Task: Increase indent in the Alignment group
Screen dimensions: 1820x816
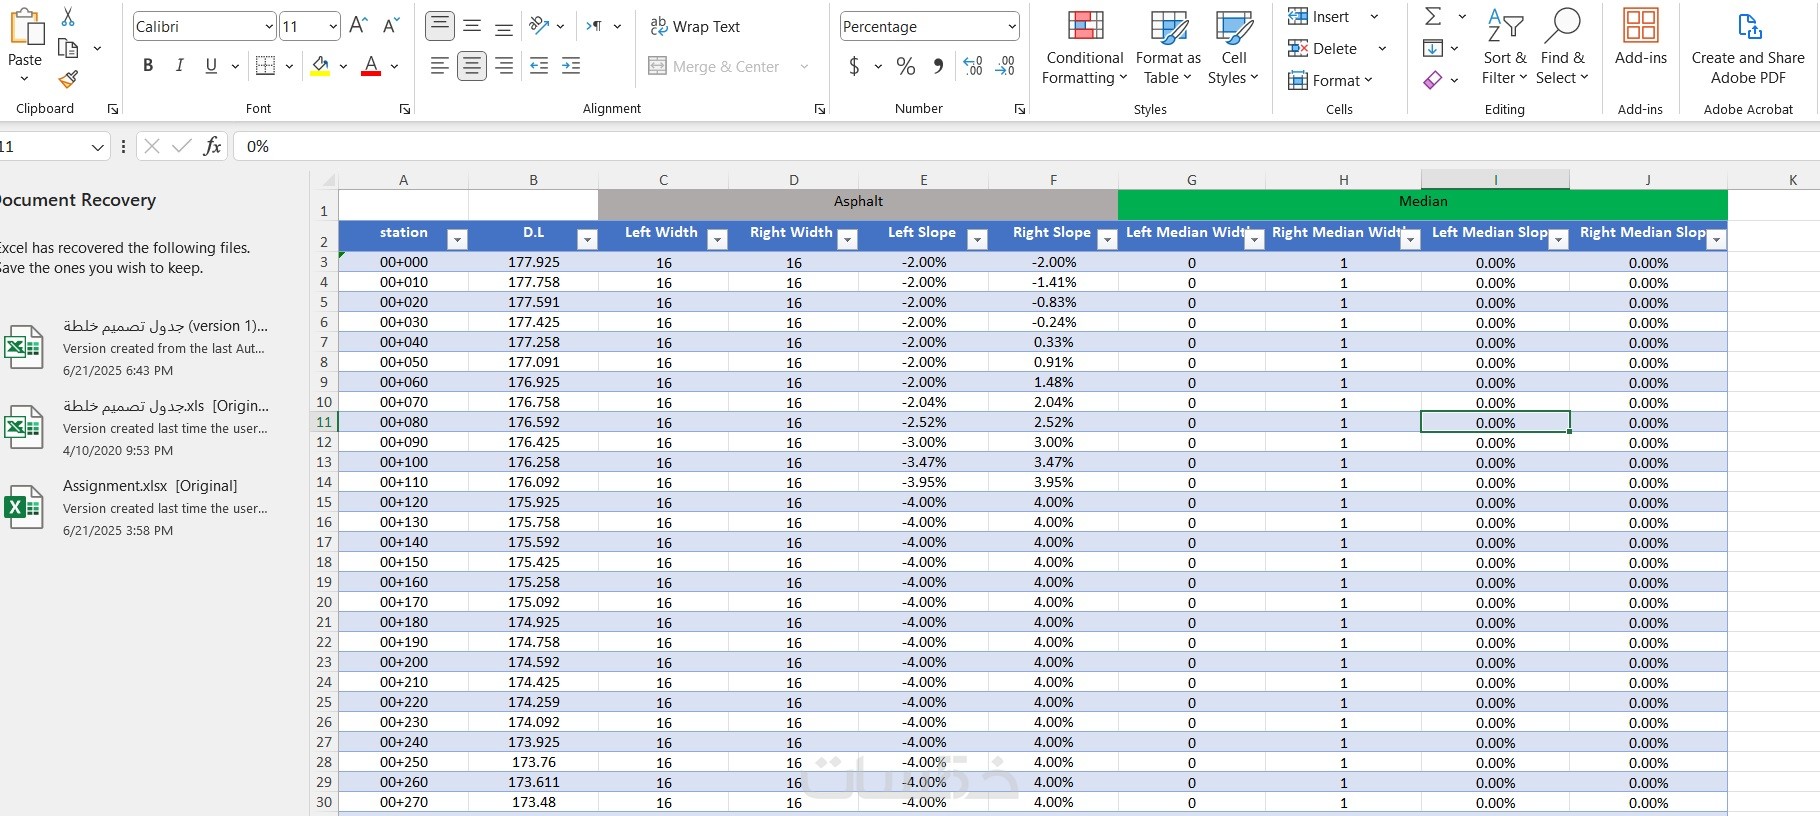Action: pyautogui.click(x=571, y=66)
